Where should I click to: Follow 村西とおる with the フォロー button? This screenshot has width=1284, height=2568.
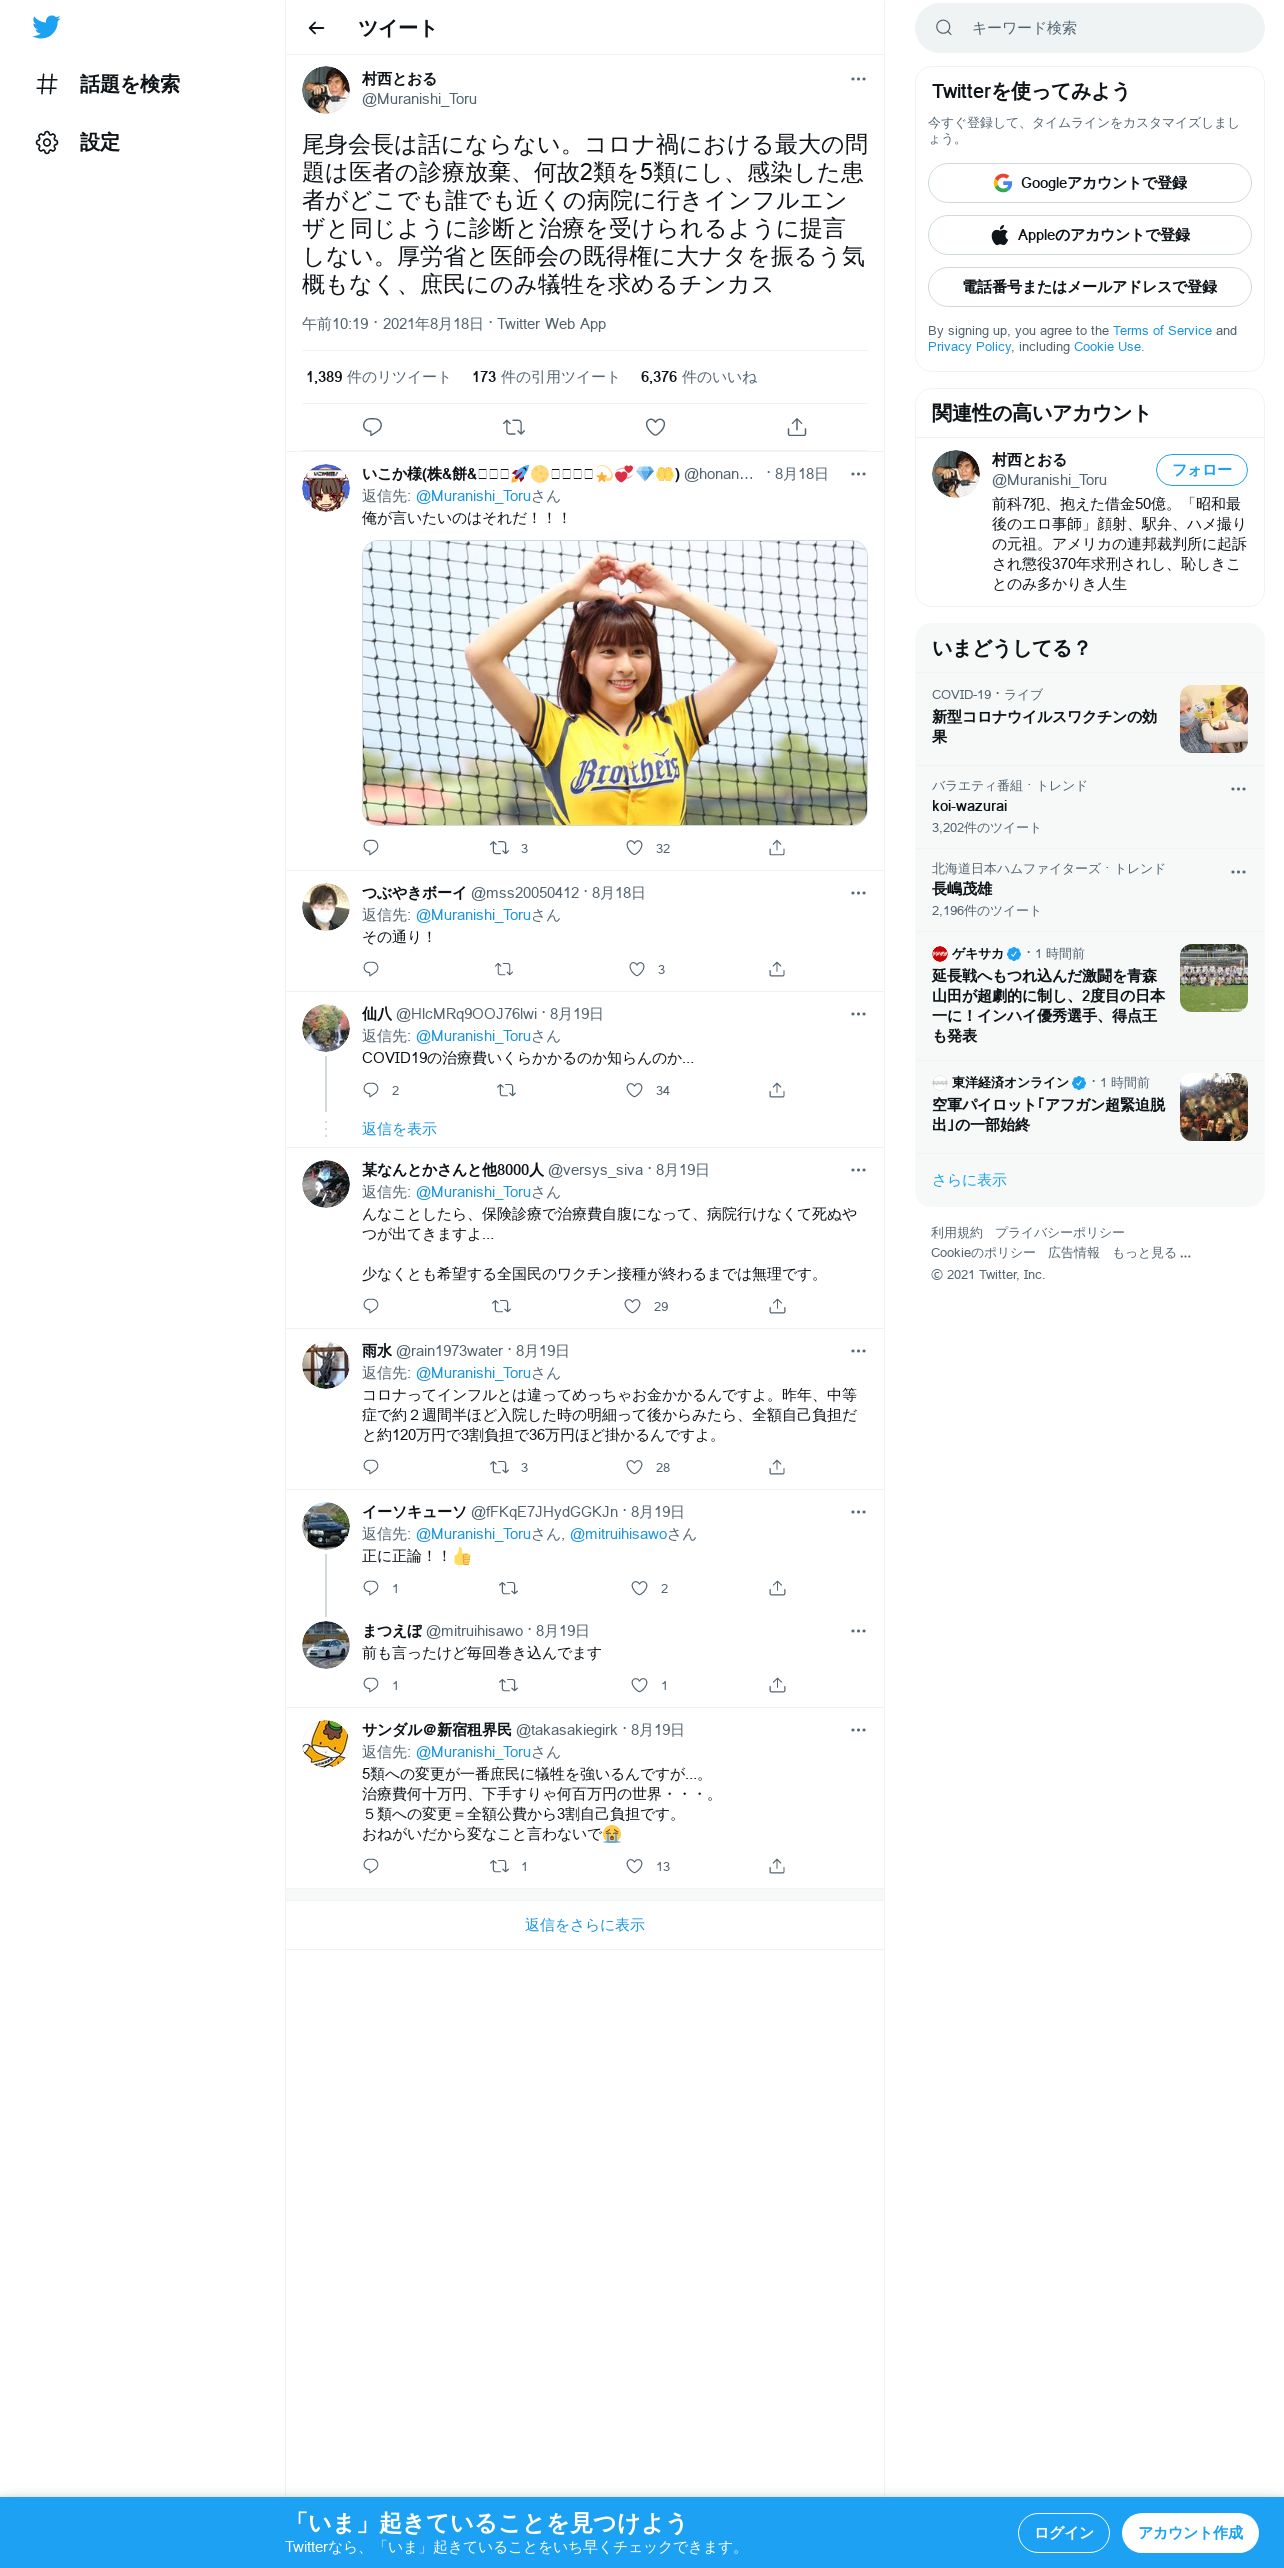click(x=1201, y=470)
